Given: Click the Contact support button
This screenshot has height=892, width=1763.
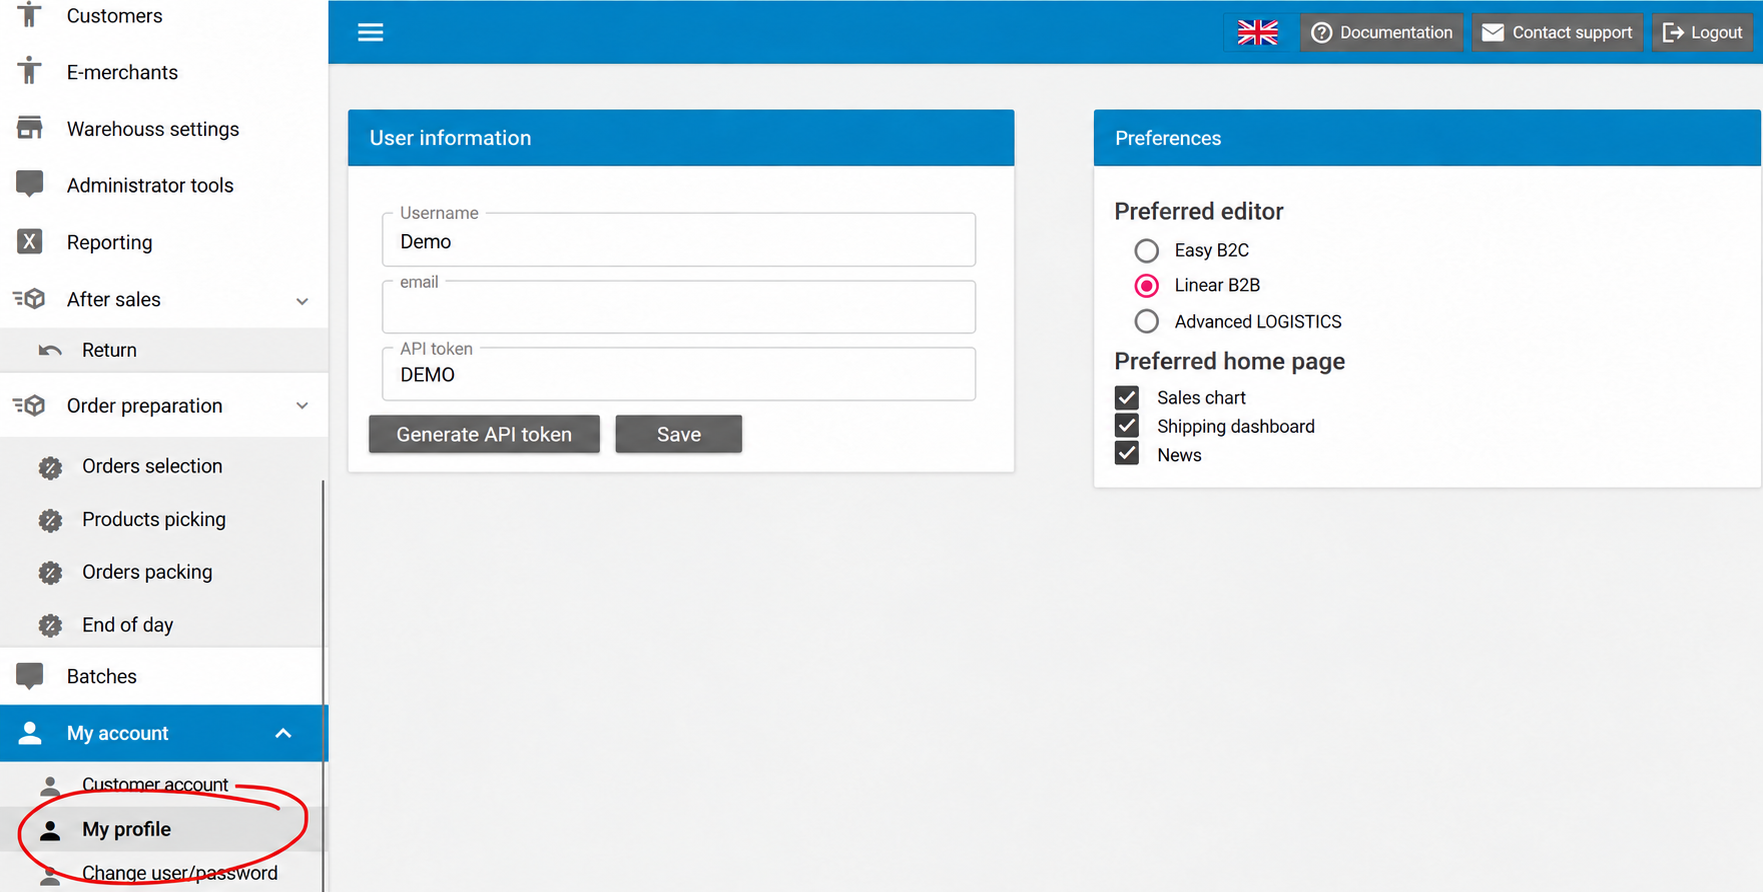Looking at the screenshot, I should coord(1557,32).
